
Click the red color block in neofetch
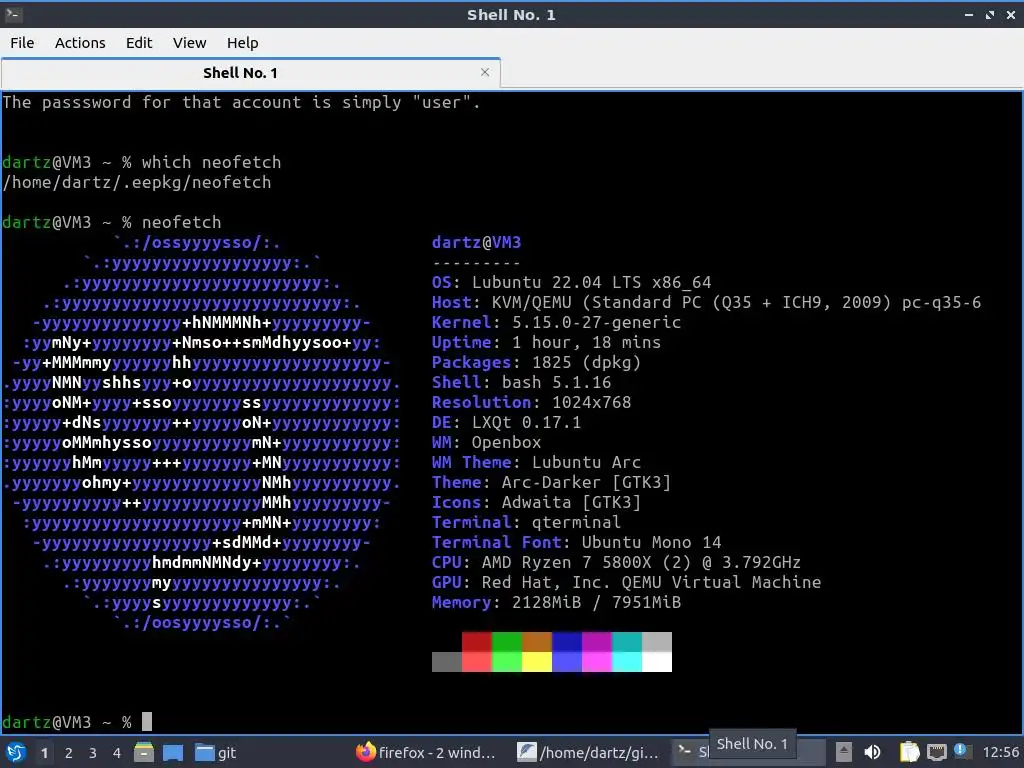tap(477, 641)
